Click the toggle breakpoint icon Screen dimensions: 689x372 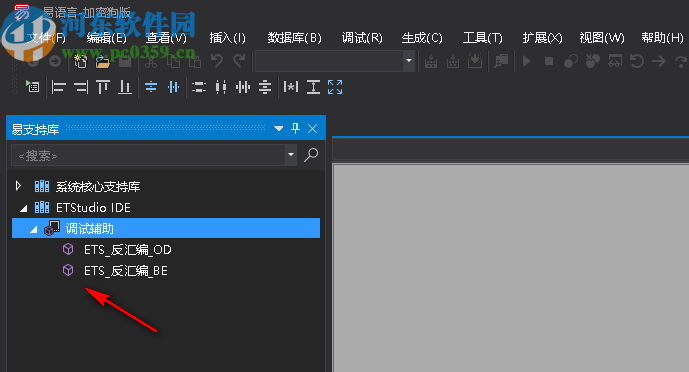point(570,61)
